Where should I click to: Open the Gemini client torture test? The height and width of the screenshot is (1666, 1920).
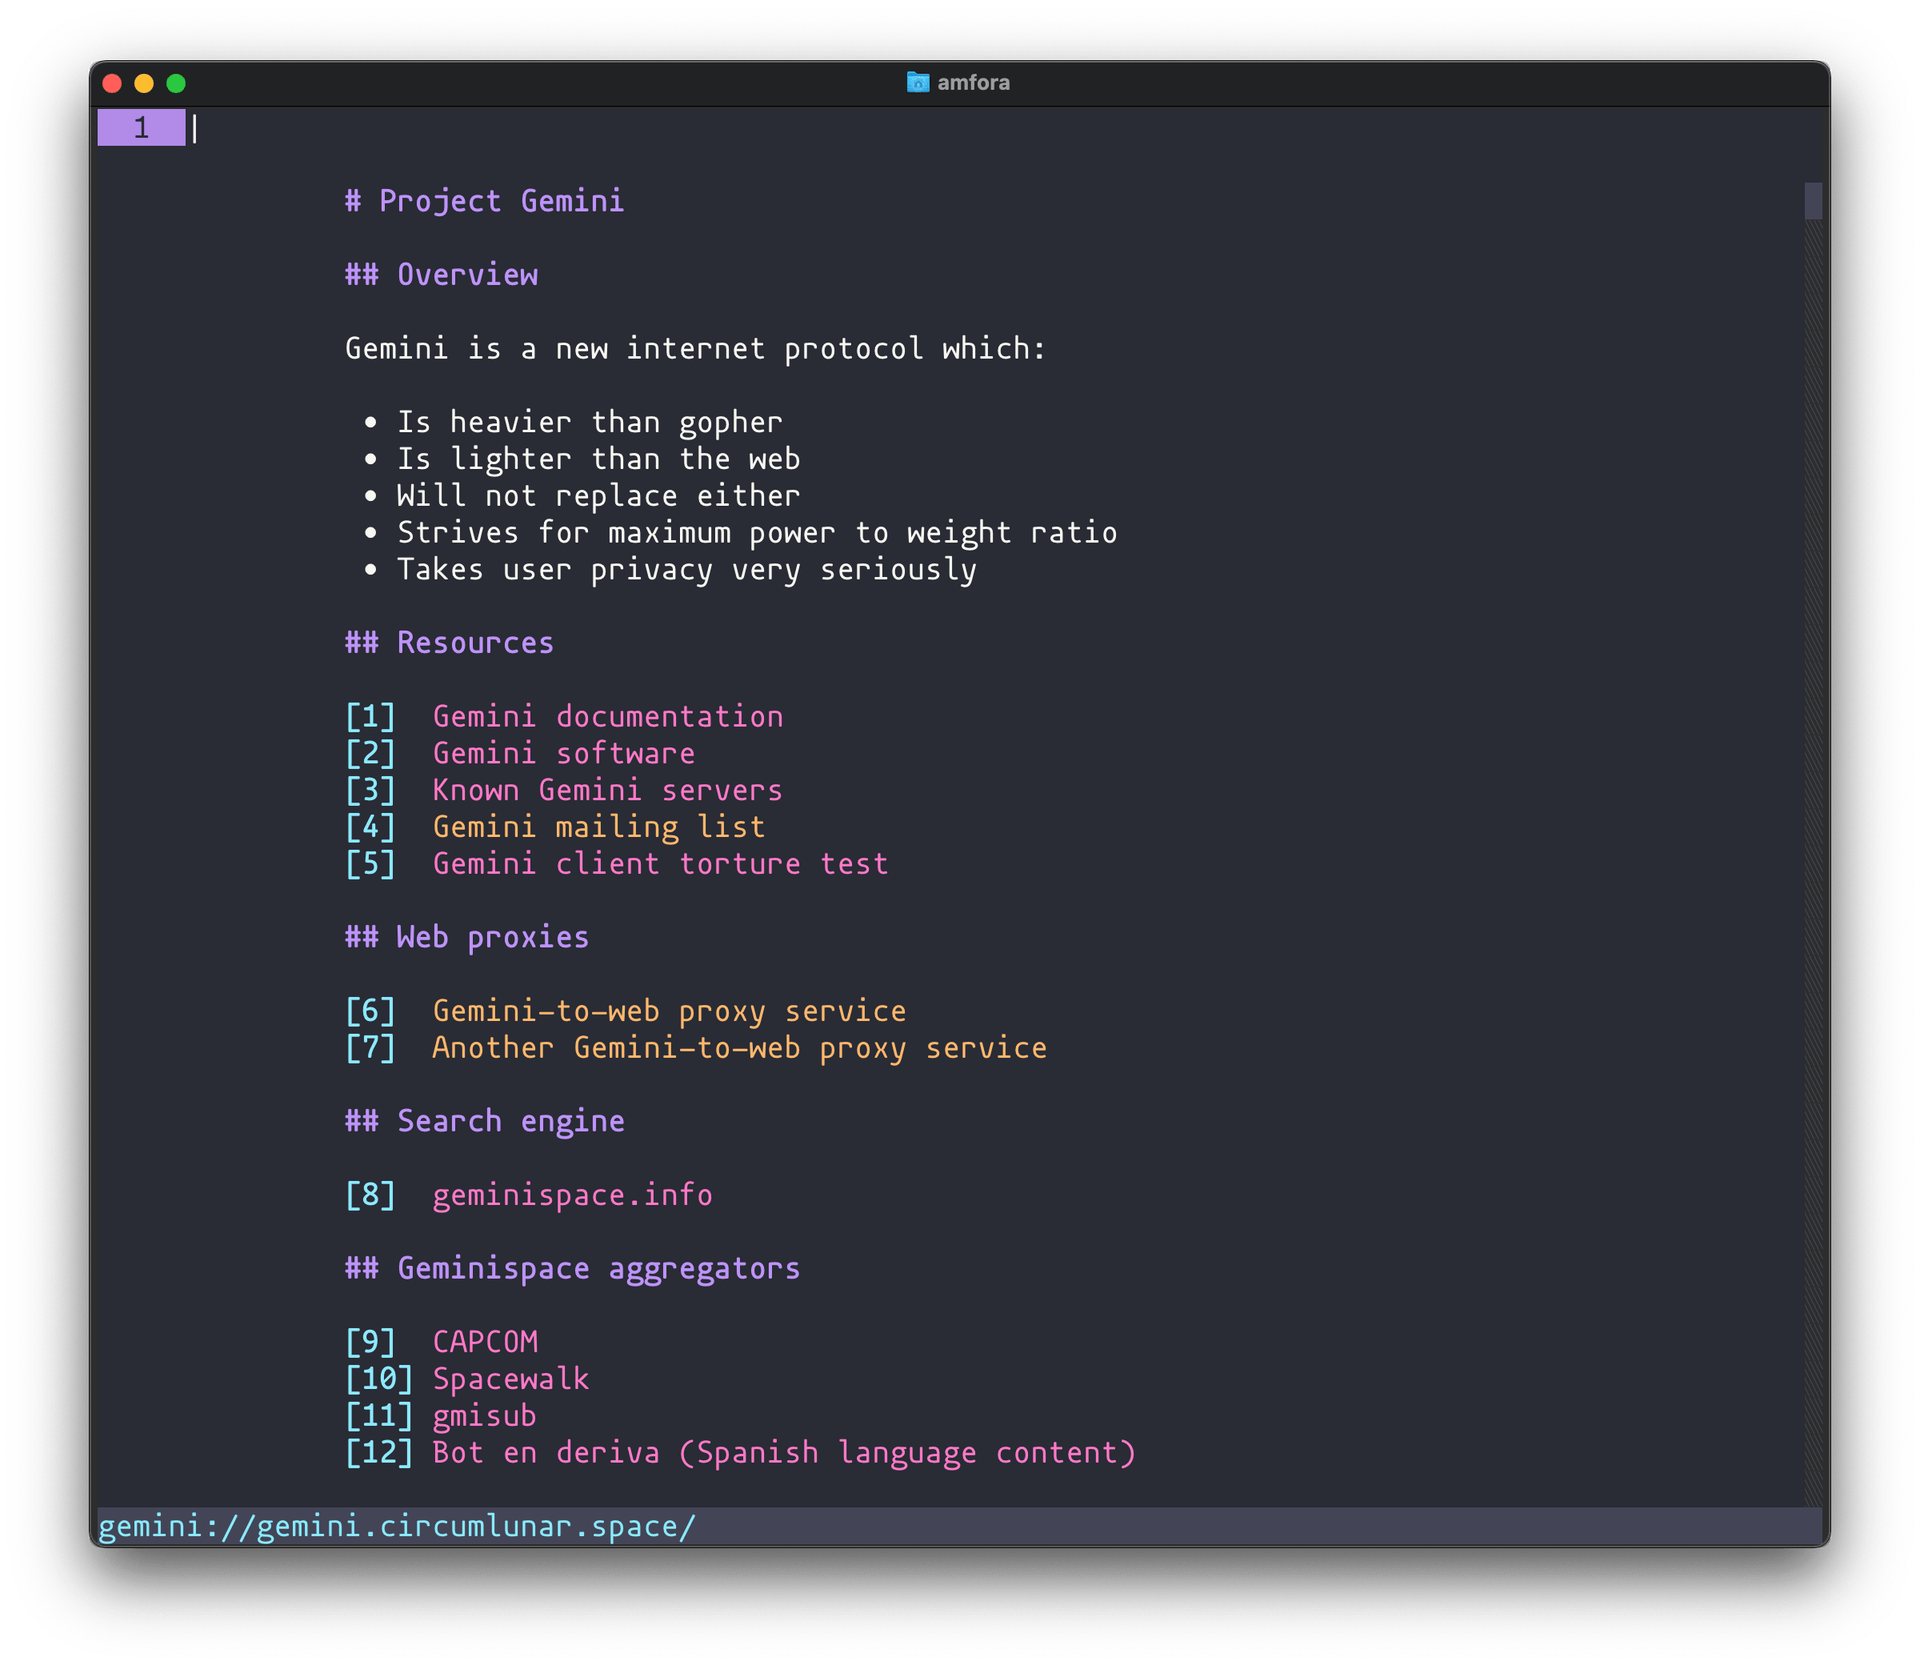pyautogui.click(x=660, y=864)
